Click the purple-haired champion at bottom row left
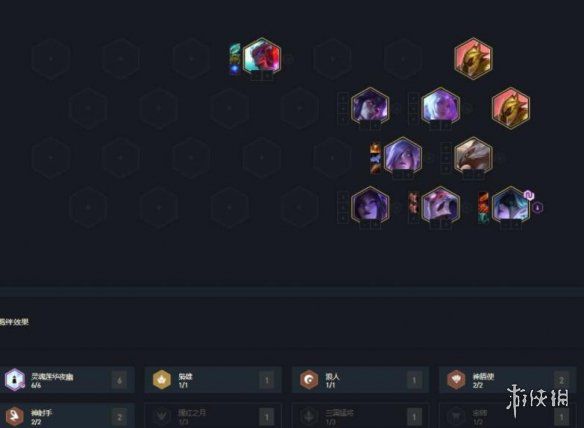 [x=370, y=207]
